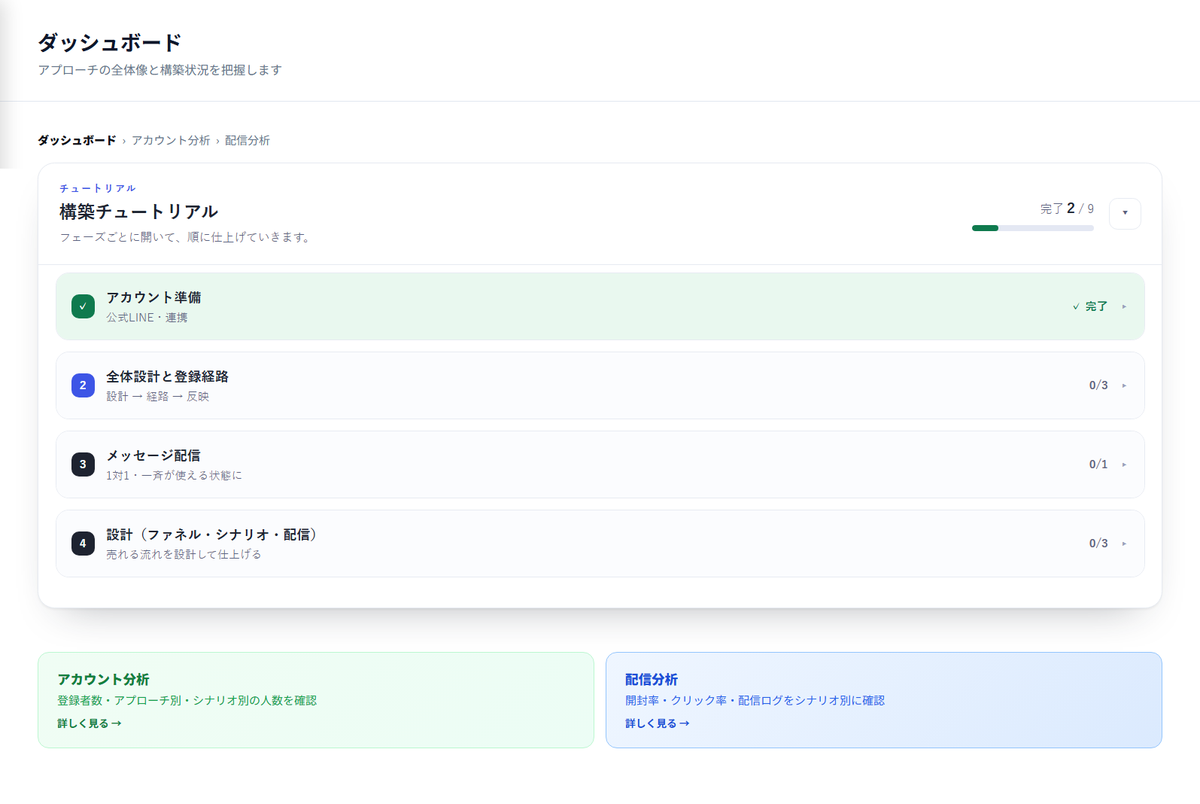The image size is (1200, 804).
Task: Click the 完了 2 / 9 counter
Action: tap(1067, 208)
